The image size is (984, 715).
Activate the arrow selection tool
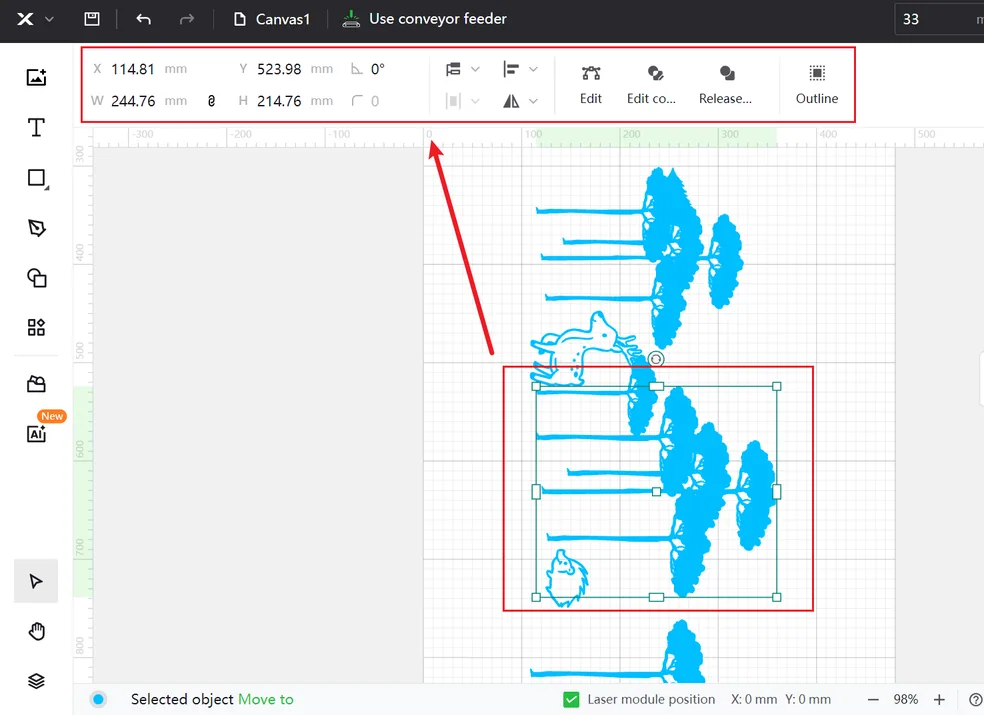(x=36, y=581)
